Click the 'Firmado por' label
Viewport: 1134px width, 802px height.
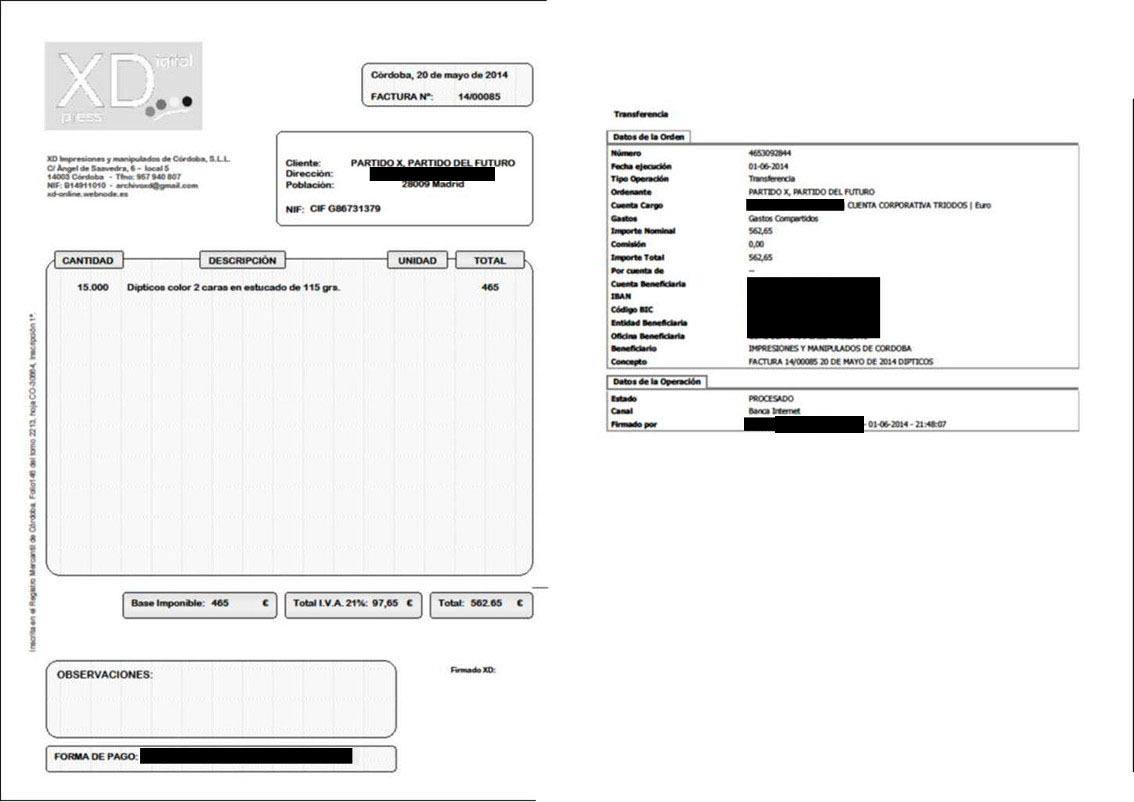point(634,425)
